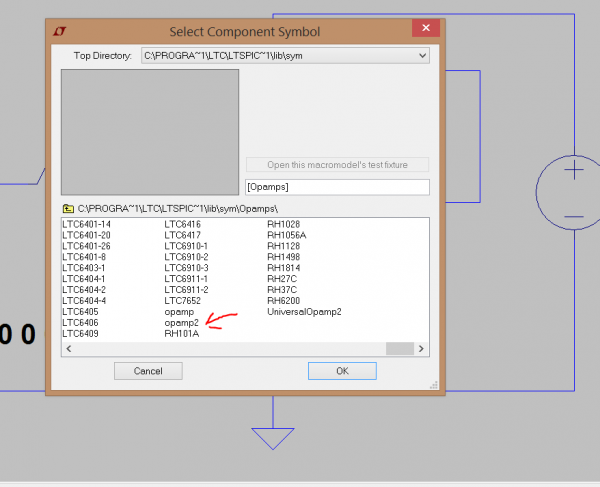The width and height of the screenshot is (600, 487).
Task: Go up one folder via folder icon
Action: click(x=68, y=208)
